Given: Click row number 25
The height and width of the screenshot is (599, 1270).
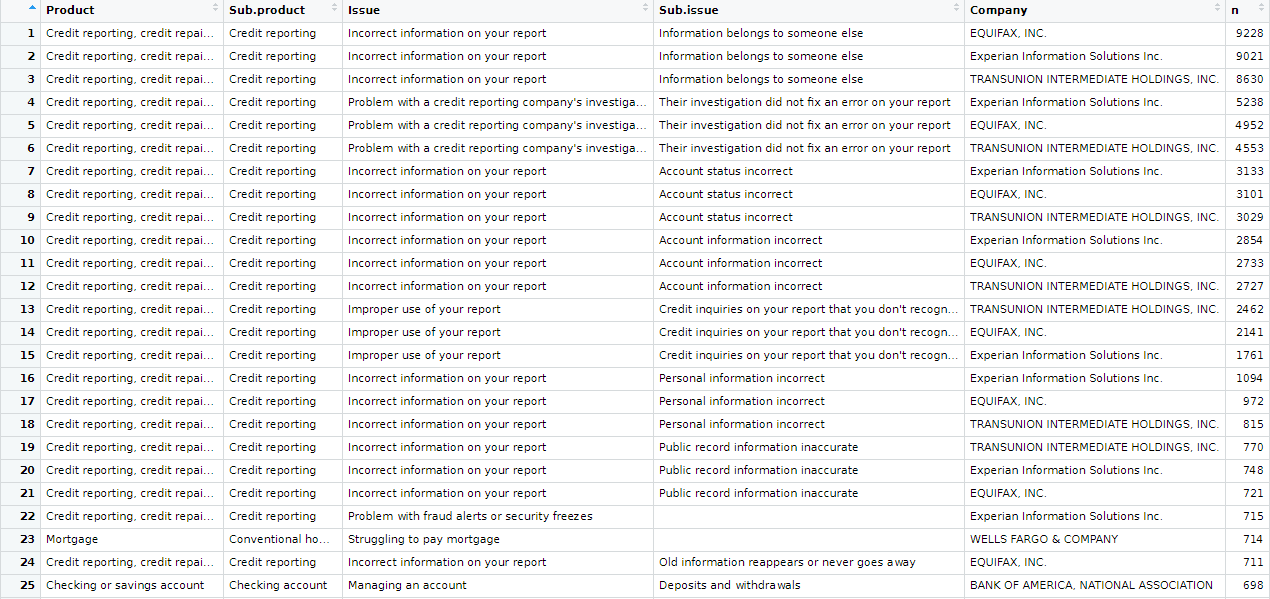Looking at the screenshot, I should (x=28, y=585).
